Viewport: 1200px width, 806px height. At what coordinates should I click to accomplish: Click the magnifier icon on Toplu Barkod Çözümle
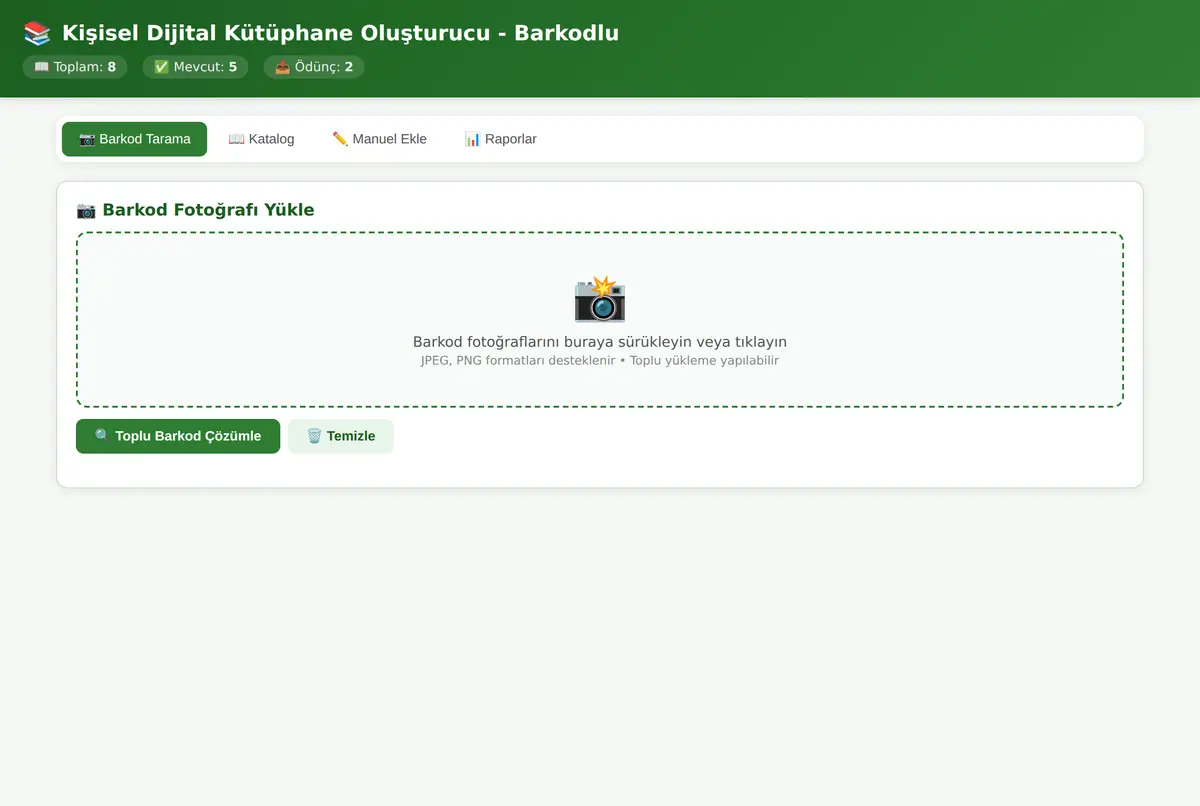click(x=102, y=436)
